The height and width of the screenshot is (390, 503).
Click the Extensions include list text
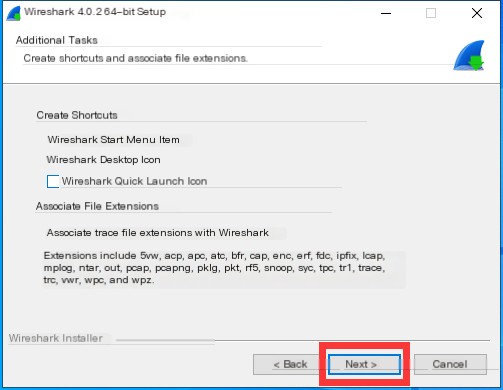point(214,268)
